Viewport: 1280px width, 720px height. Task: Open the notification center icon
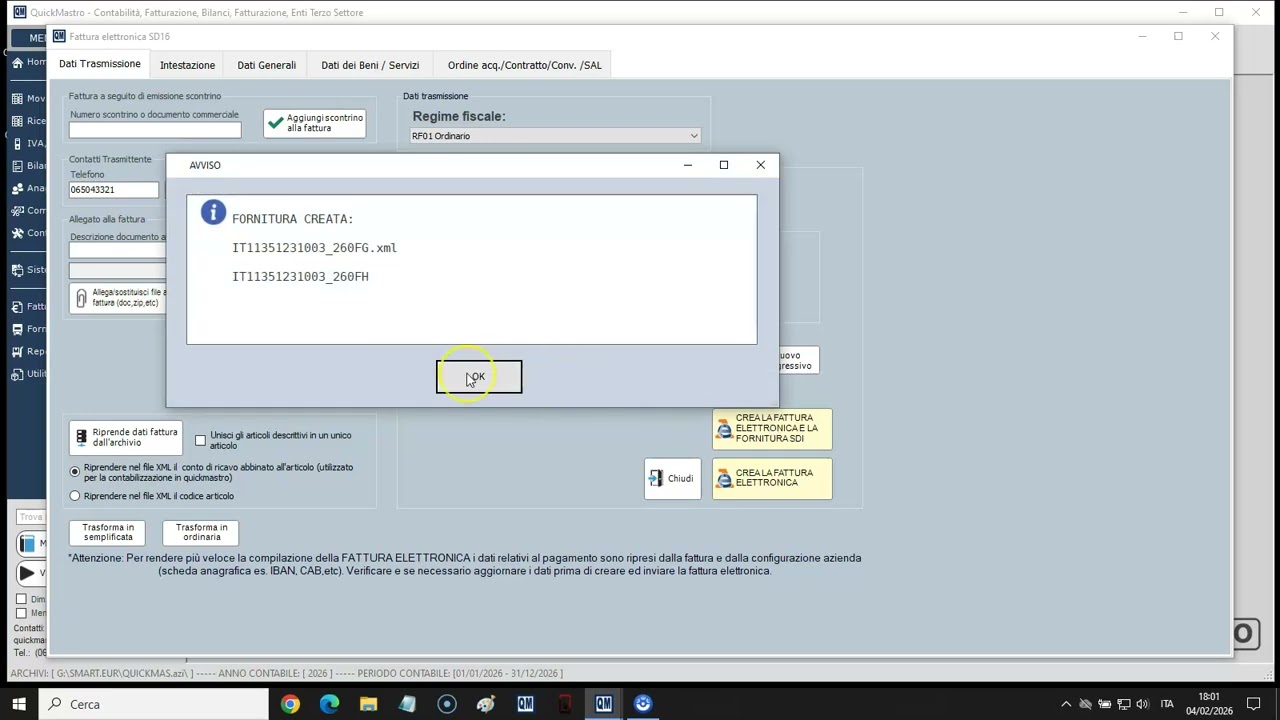pos(1254,704)
